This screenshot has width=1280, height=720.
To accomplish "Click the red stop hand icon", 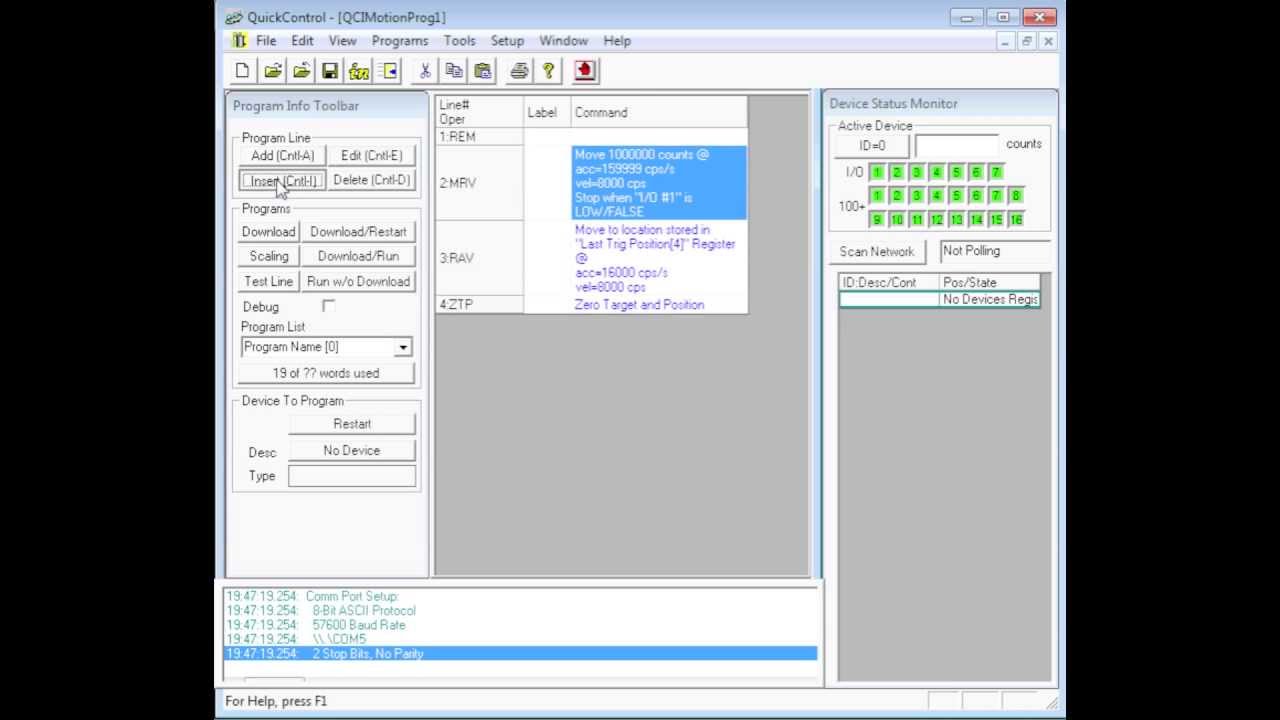I will click(x=585, y=70).
